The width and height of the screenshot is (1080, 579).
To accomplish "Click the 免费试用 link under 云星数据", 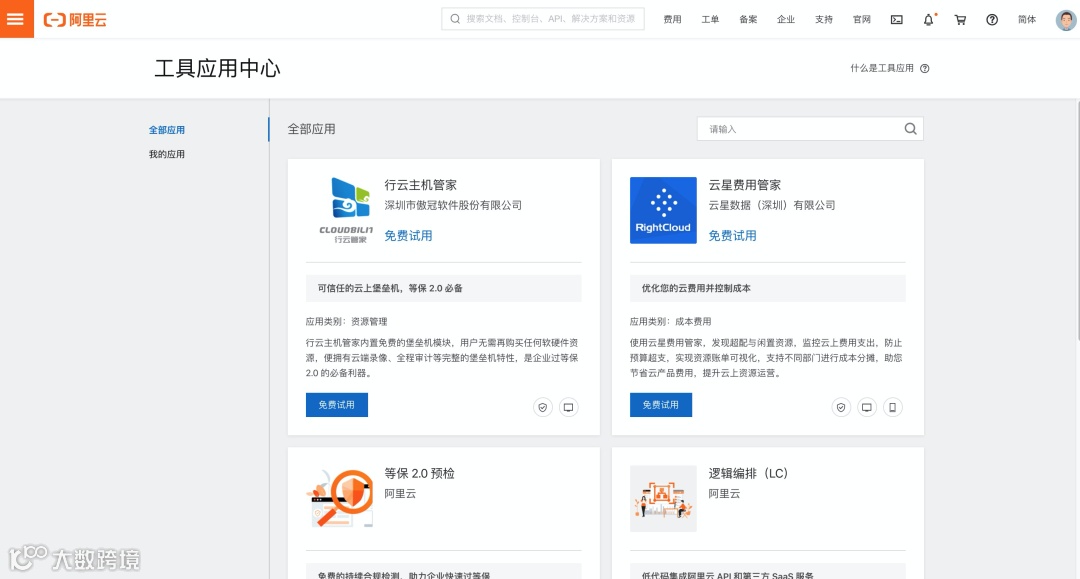I will [732, 235].
